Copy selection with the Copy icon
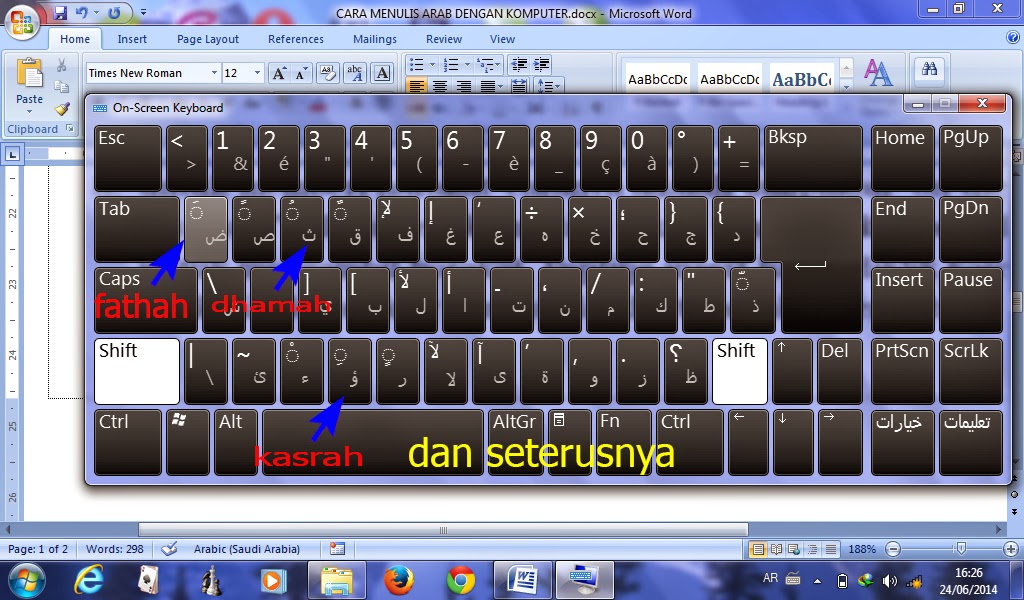Viewport: 1024px width, 600px height. 61,87
